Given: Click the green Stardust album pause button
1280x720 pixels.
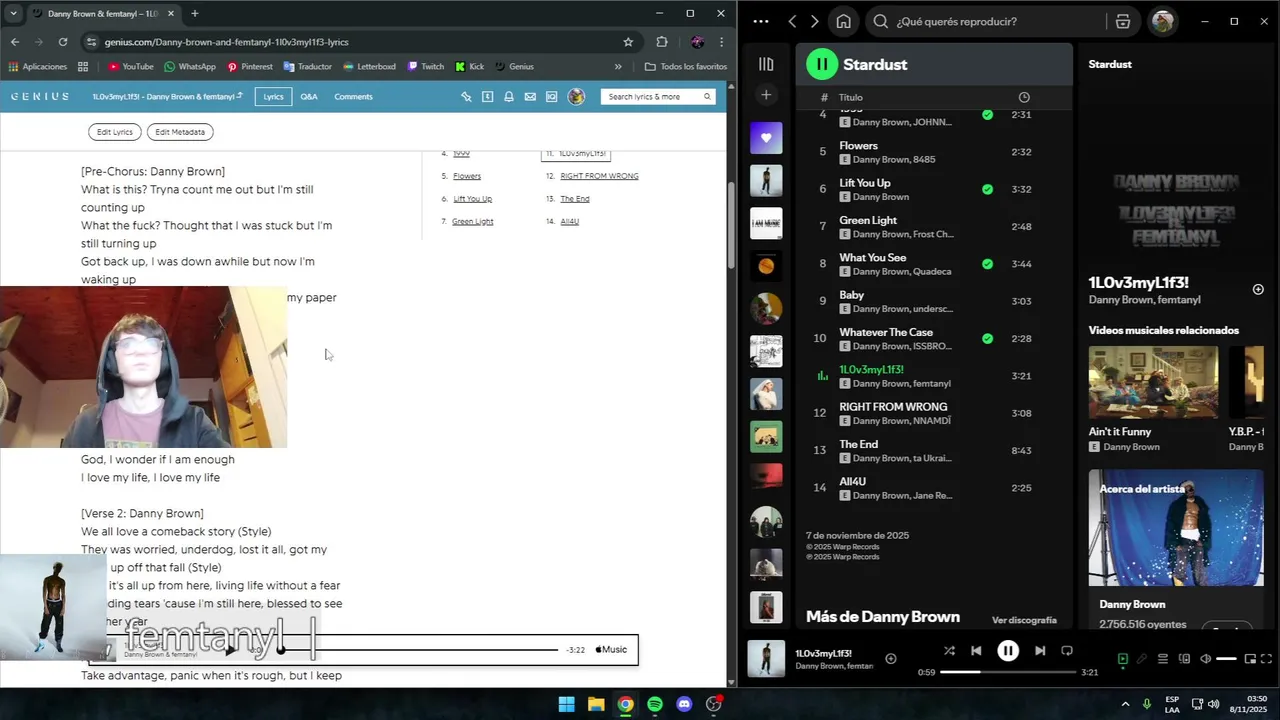Looking at the screenshot, I should [822, 64].
